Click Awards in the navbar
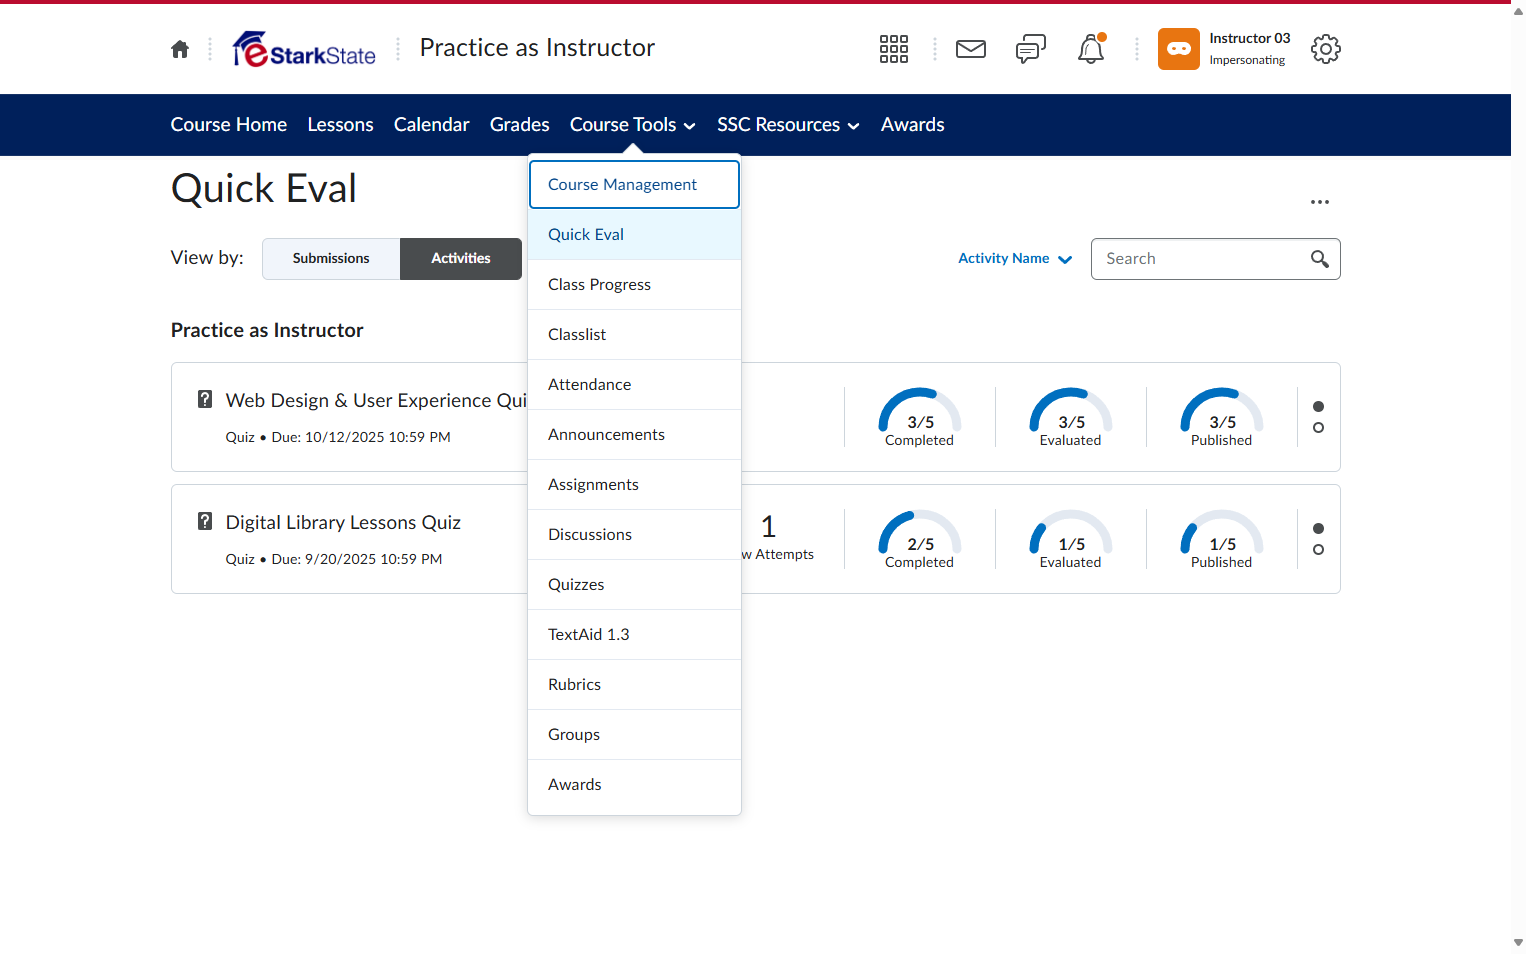The image size is (1526, 954). pos(912,125)
